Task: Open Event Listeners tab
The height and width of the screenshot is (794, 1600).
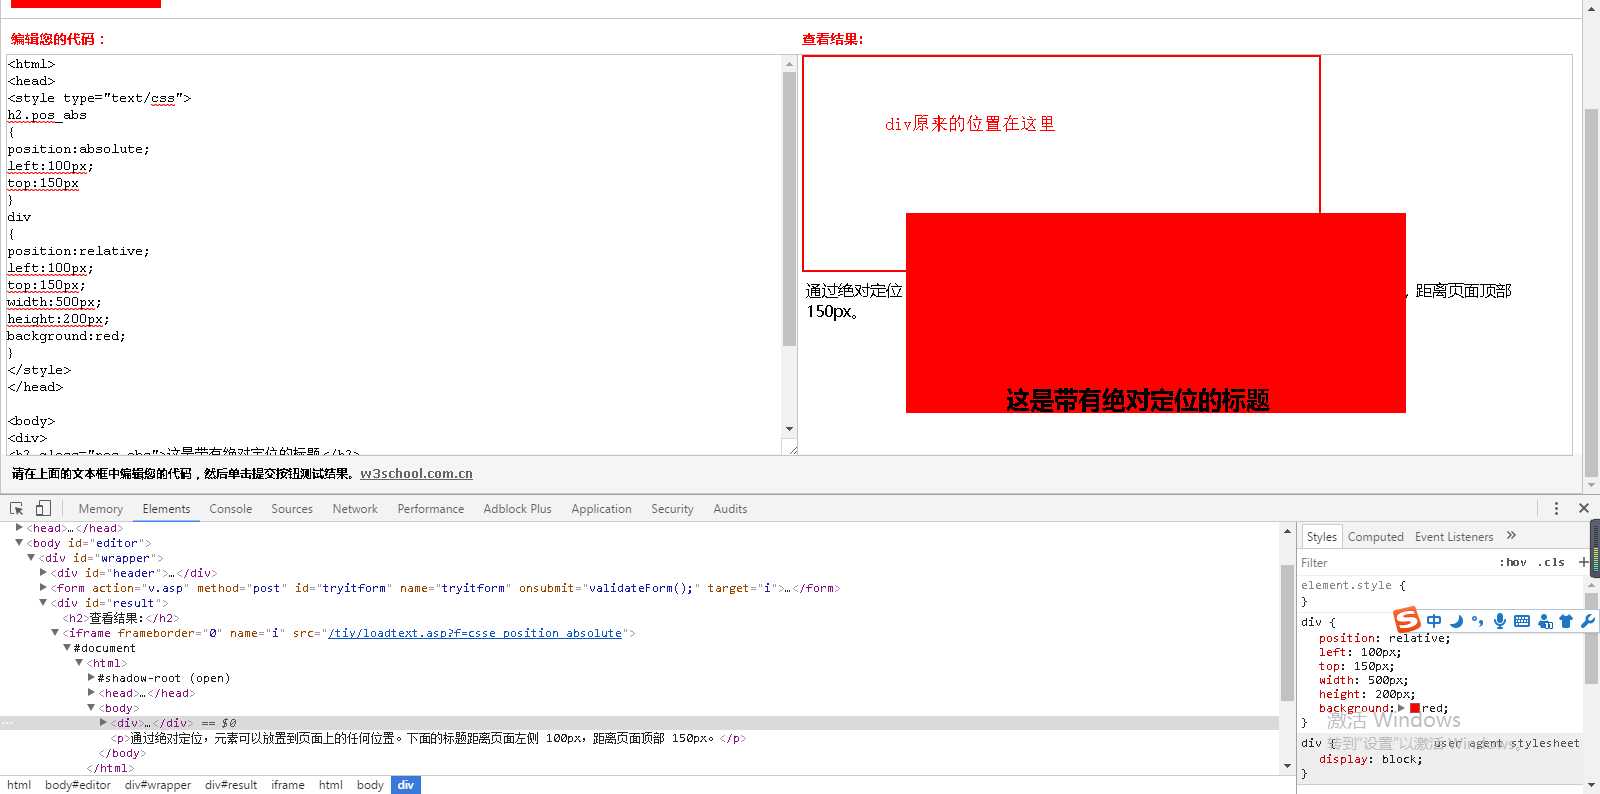Action: tap(1454, 537)
